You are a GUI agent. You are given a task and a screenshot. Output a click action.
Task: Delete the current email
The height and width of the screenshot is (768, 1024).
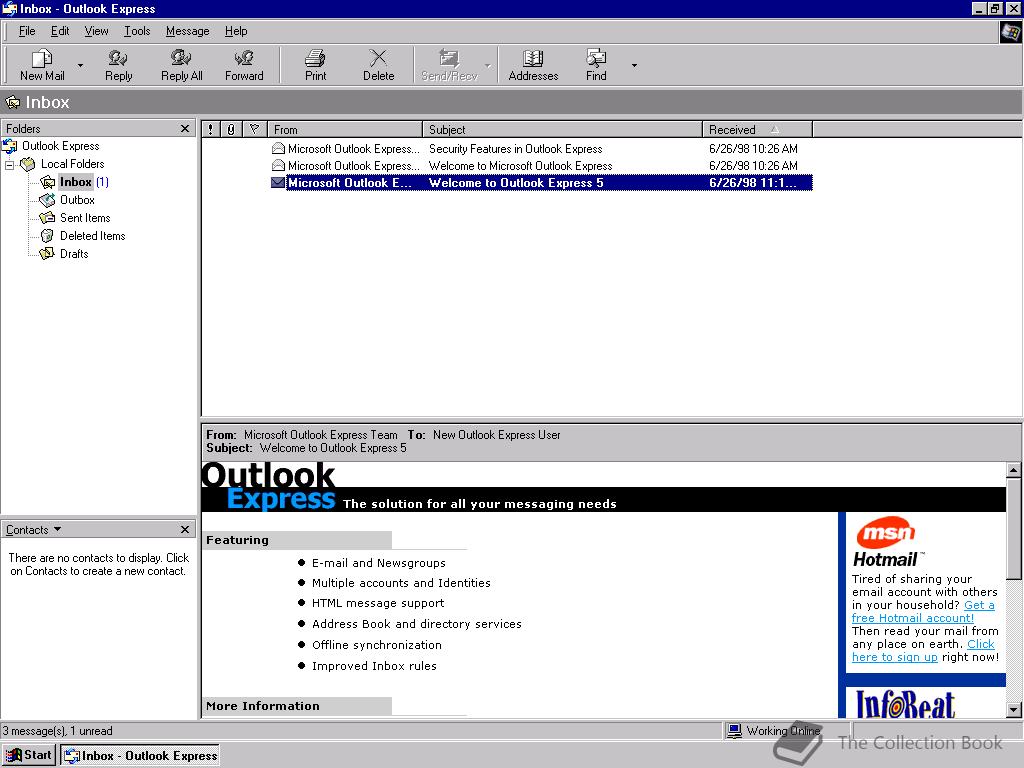click(x=379, y=64)
